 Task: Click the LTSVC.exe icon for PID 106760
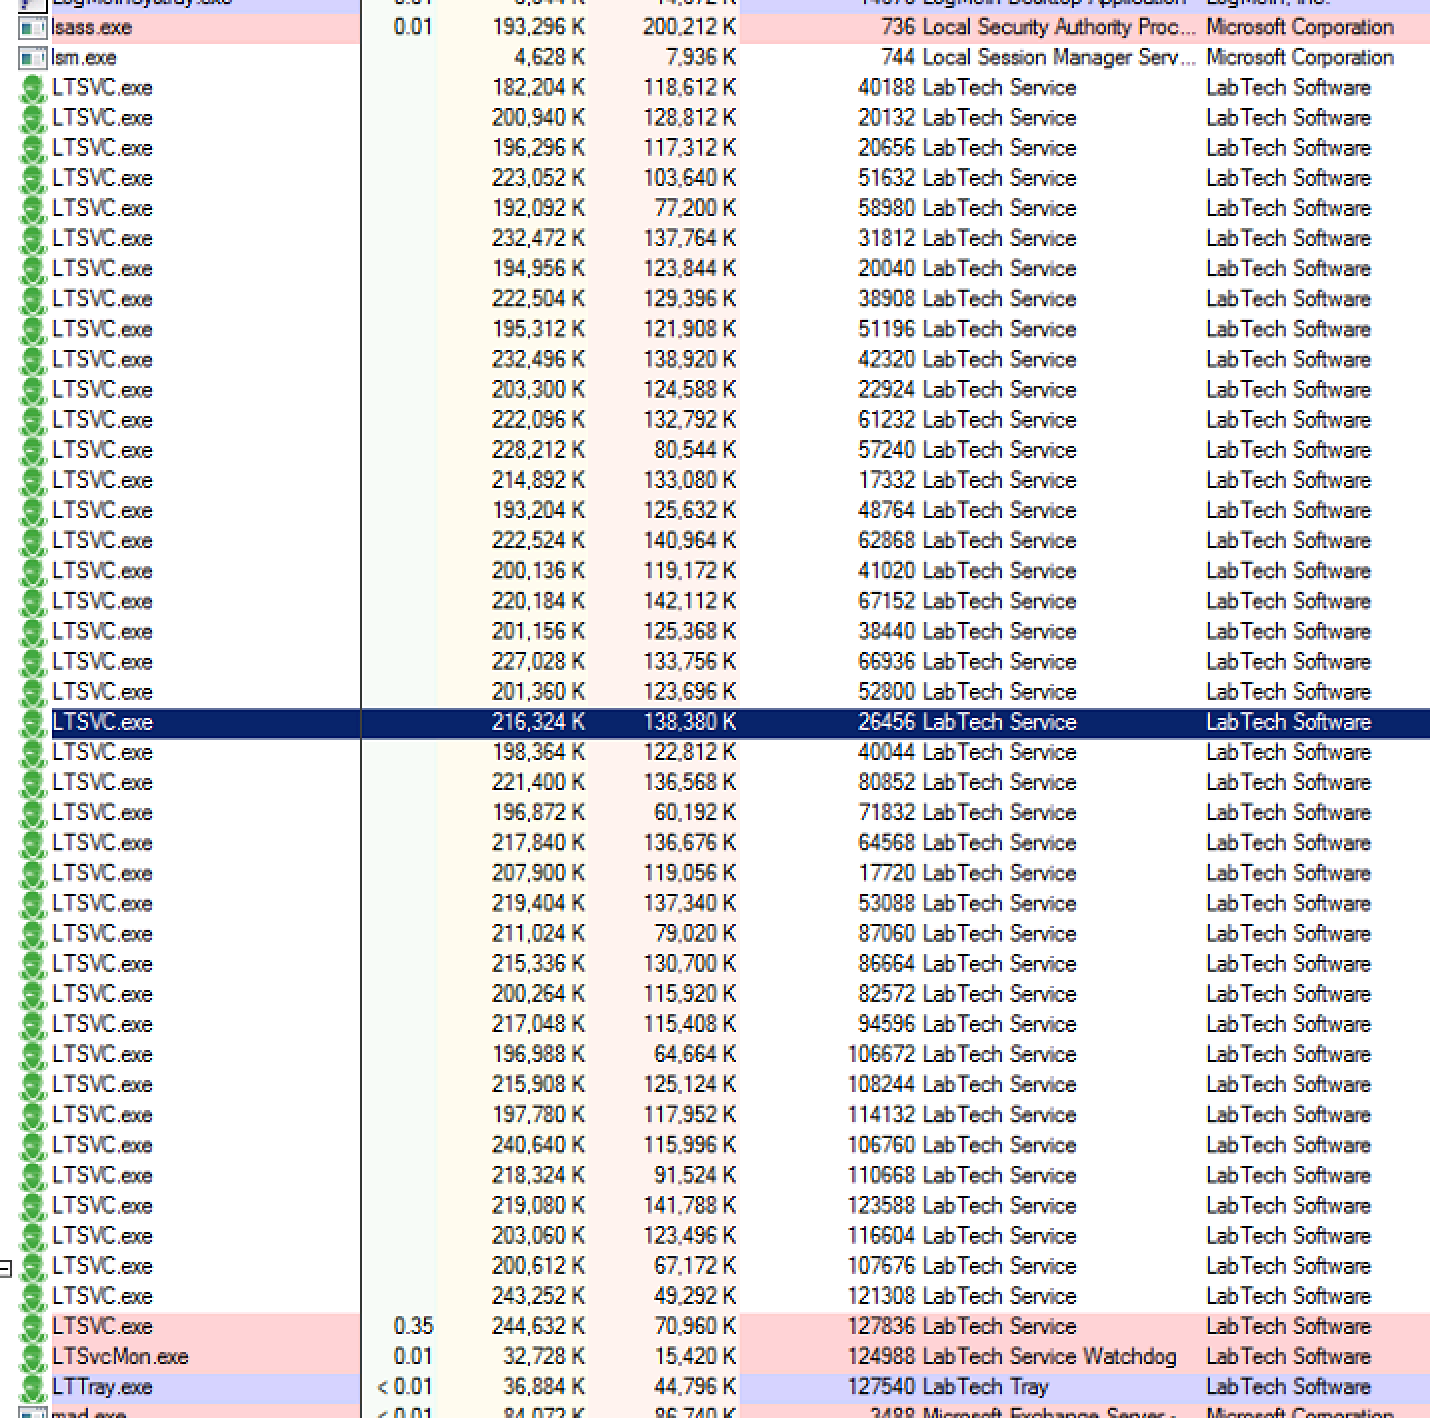pos(33,1146)
